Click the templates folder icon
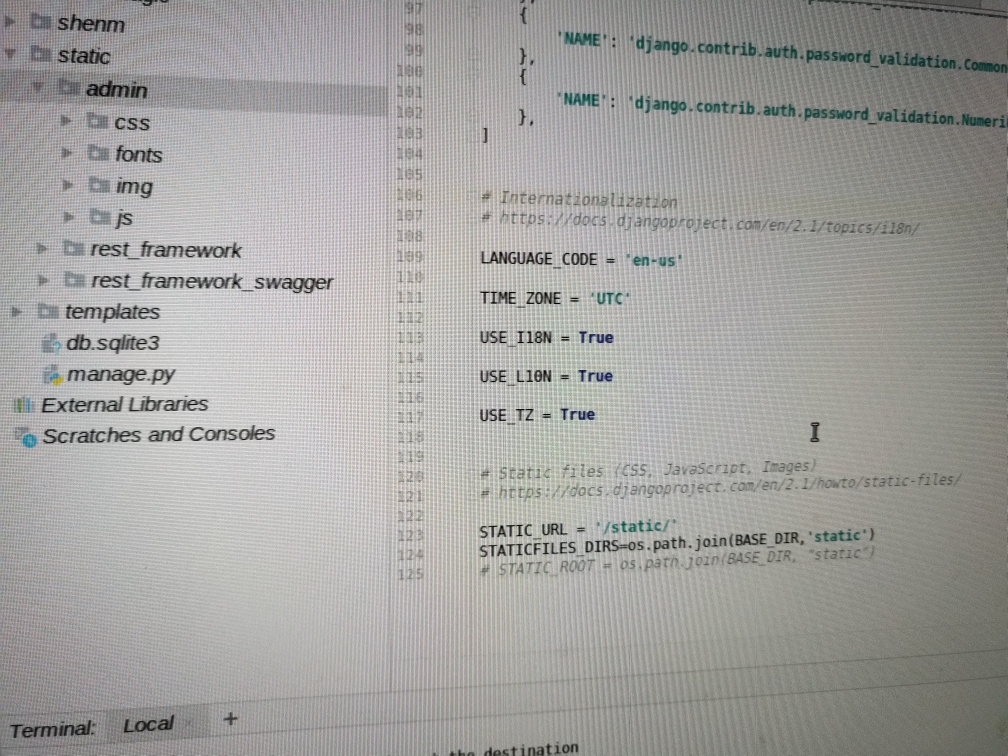 48,311
